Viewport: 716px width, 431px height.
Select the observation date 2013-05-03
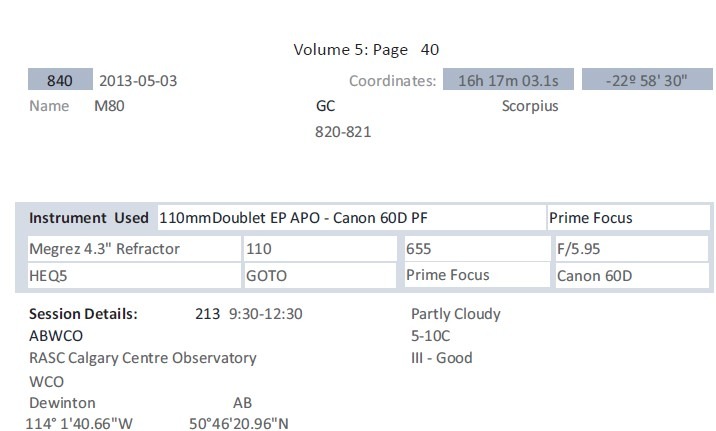pyautogui.click(x=137, y=81)
